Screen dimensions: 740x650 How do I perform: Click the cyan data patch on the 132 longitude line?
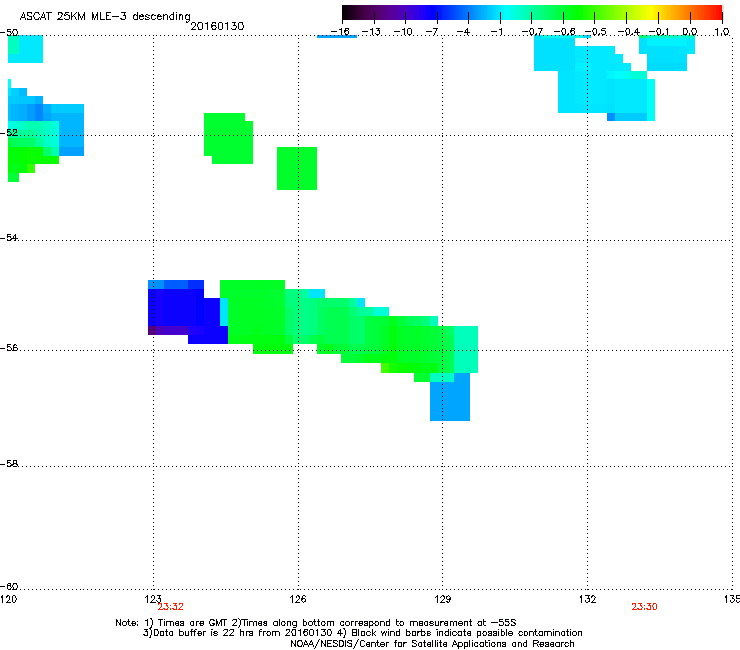[x=595, y=78]
